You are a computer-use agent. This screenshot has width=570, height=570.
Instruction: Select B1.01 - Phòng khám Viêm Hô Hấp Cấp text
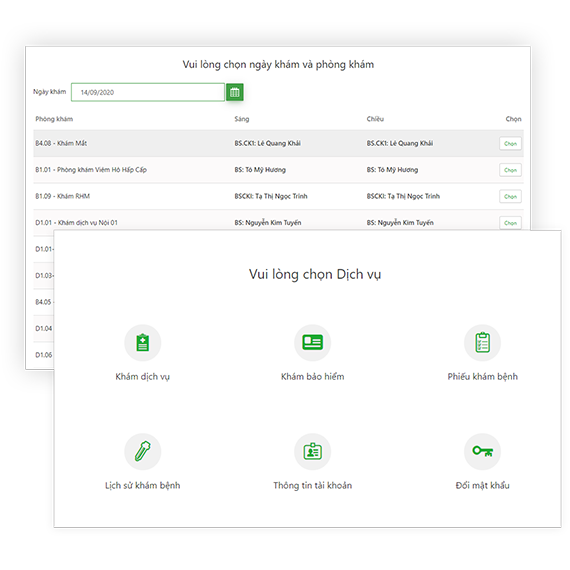[91, 170]
